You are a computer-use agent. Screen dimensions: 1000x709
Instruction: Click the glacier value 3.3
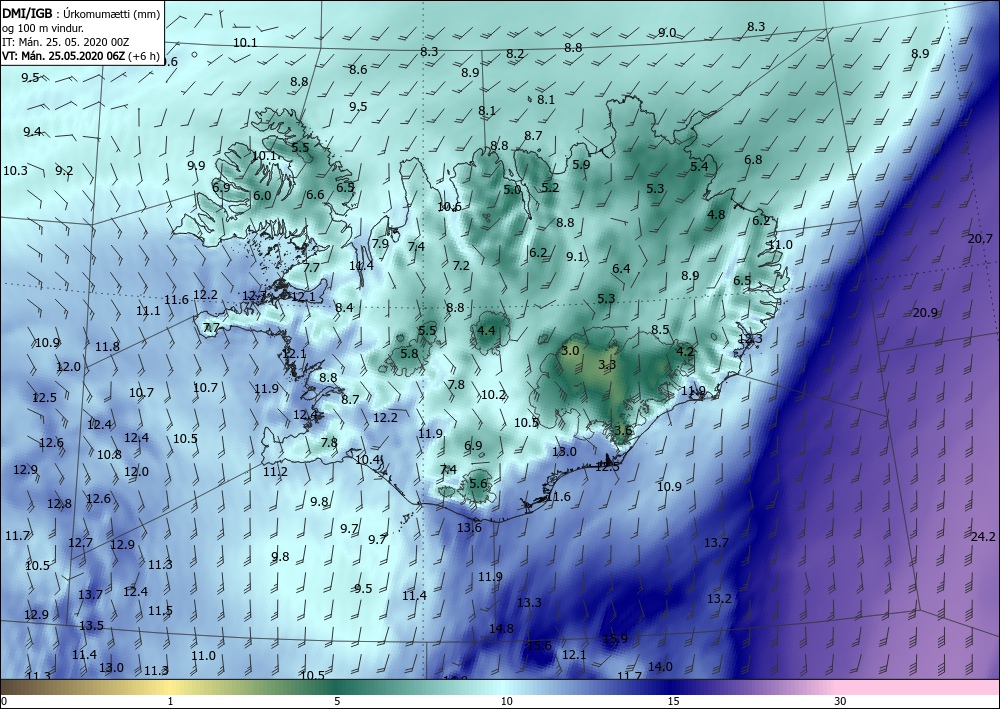pos(607,365)
